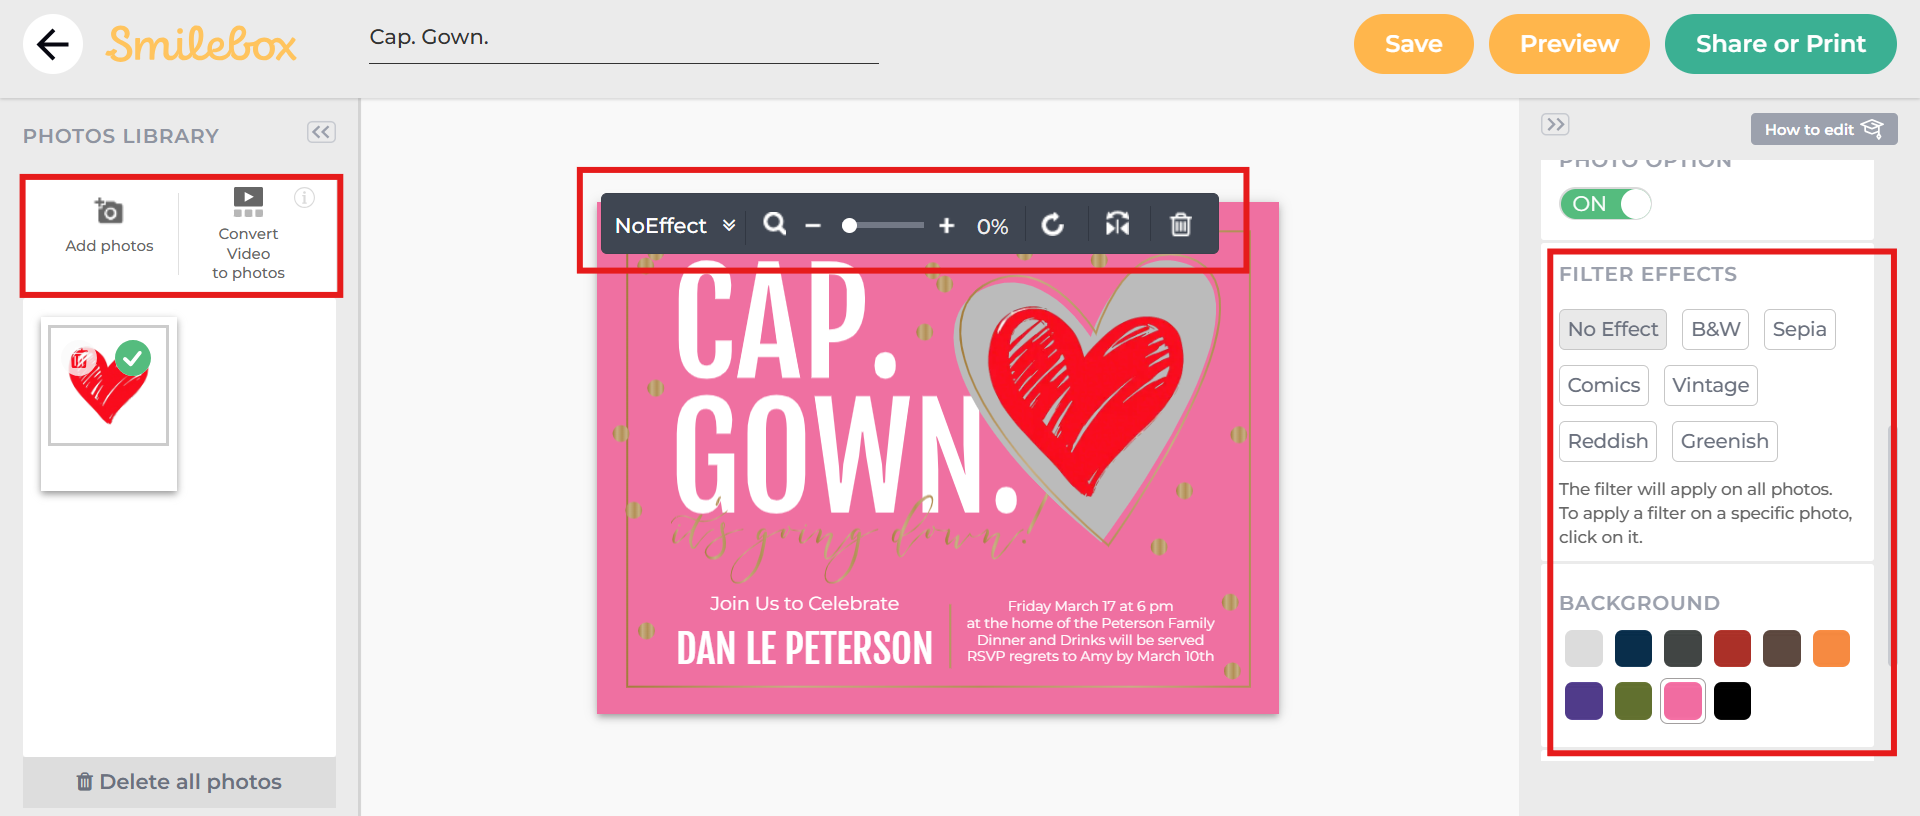Choose the brown background color

click(1782, 648)
